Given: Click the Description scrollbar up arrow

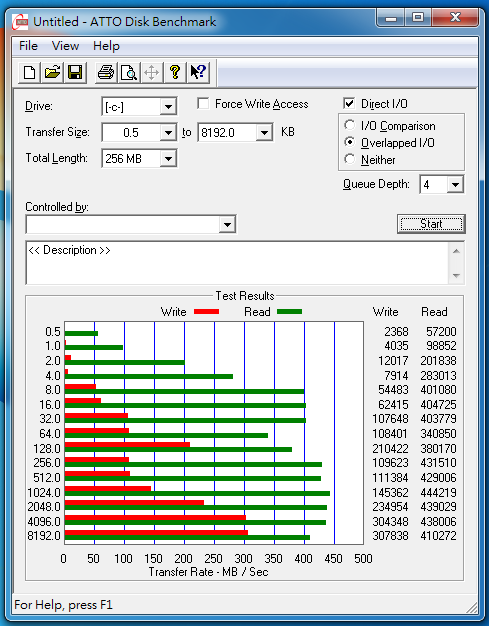Looking at the screenshot, I should 457,251.
